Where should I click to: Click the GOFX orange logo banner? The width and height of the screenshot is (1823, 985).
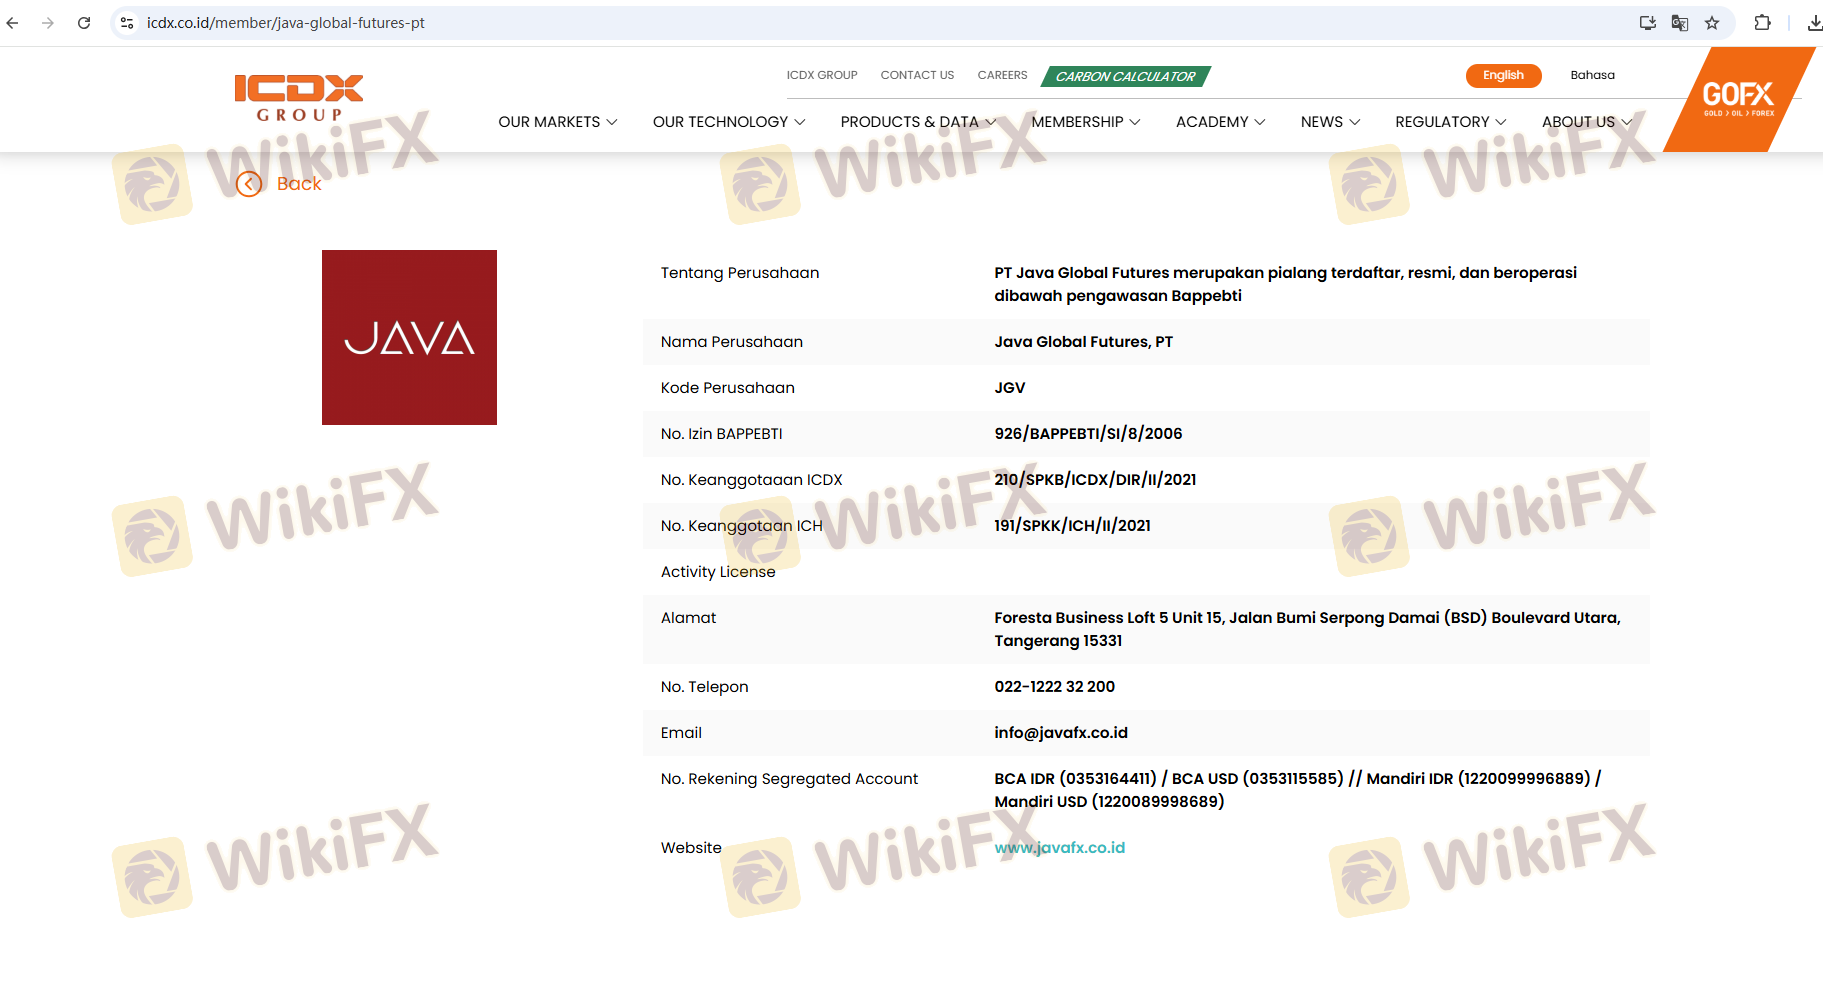pos(1738,99)
